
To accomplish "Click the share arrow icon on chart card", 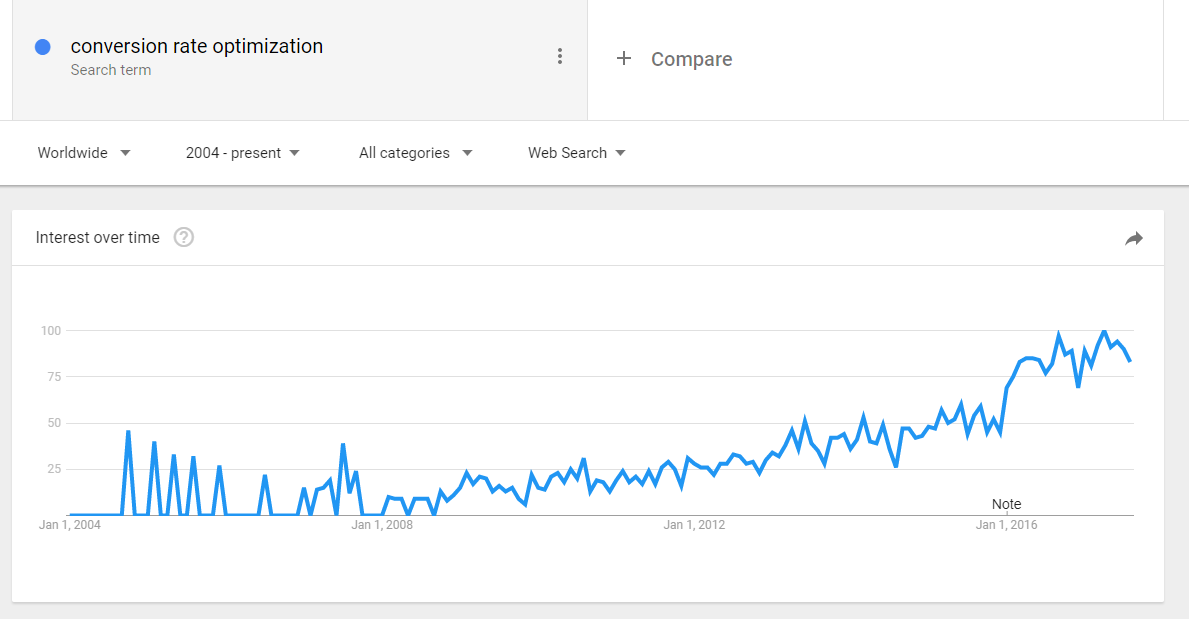I will coord(1133,238).
